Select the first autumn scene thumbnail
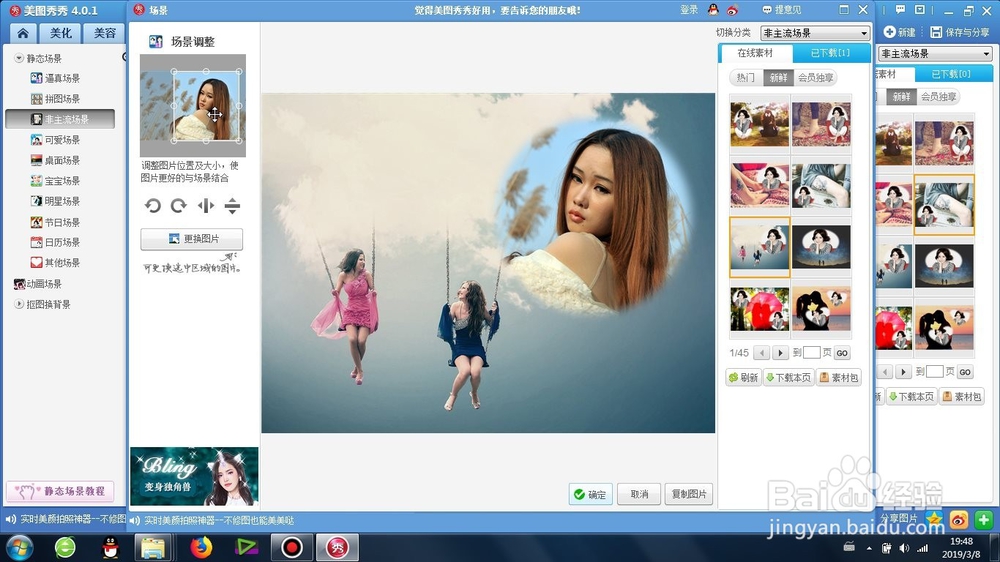Viewport: 1000px width, 562px height. [760, 124]
